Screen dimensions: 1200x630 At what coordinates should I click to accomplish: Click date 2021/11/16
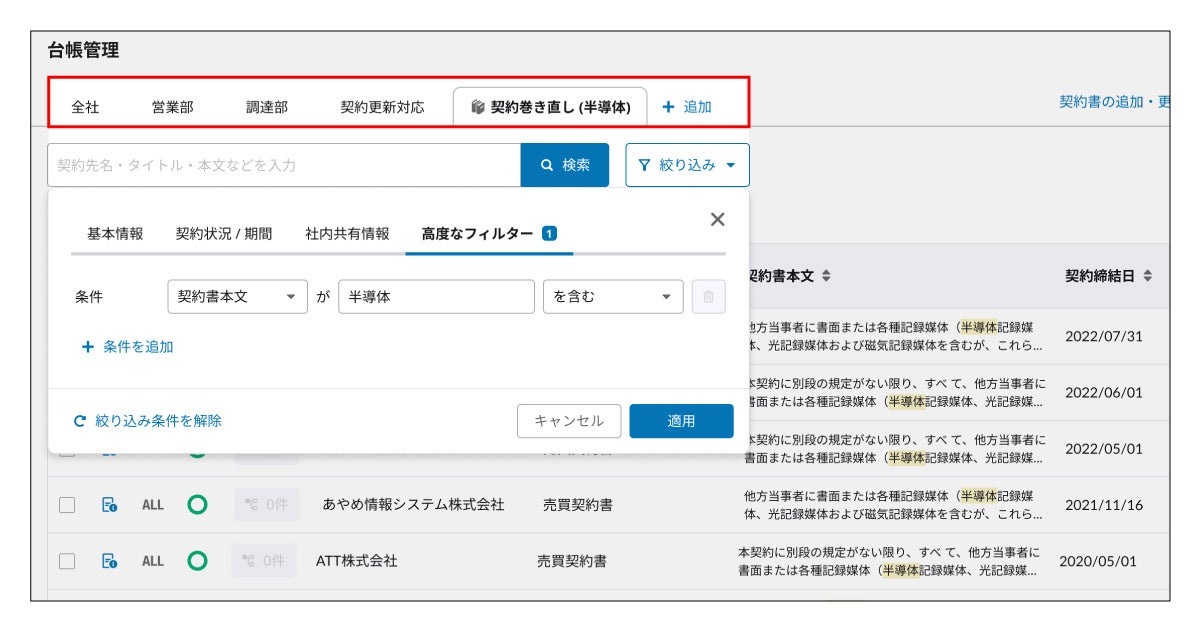[x=1103, y=505]
